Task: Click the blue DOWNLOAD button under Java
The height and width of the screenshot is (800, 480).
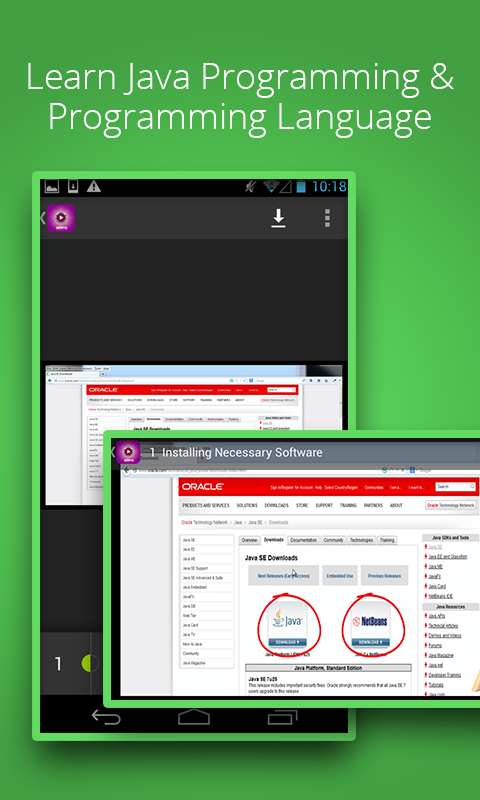Action: 287,642
